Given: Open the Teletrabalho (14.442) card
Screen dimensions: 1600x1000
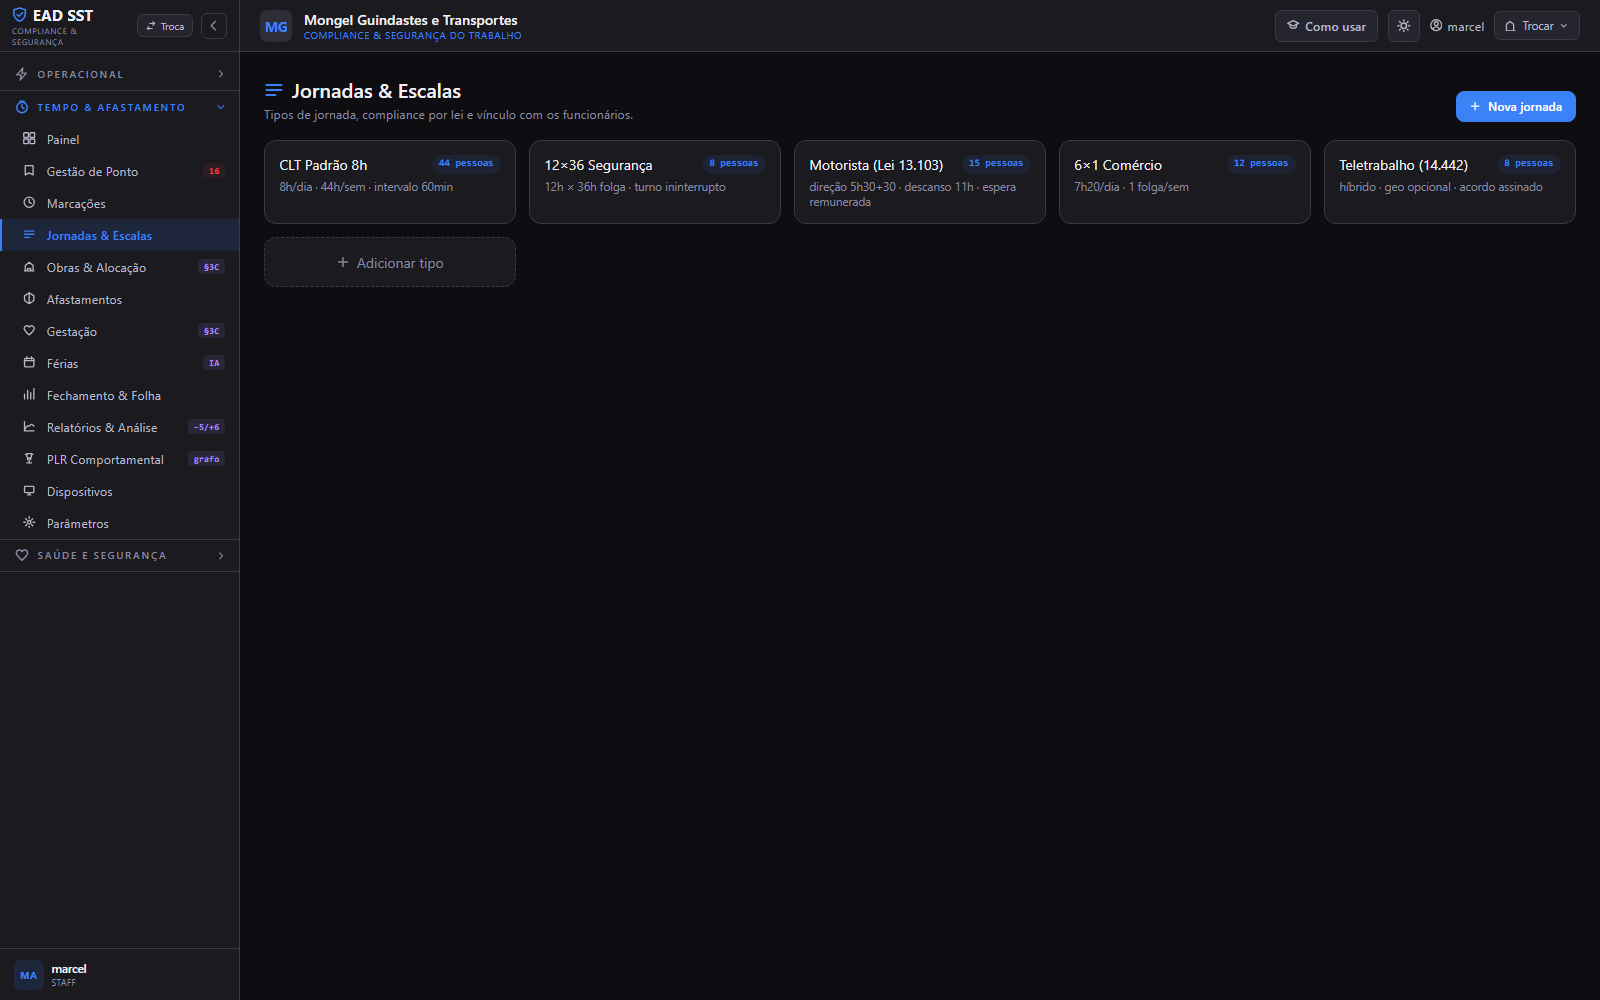Looking at the screenshot, I should 1450,182.
